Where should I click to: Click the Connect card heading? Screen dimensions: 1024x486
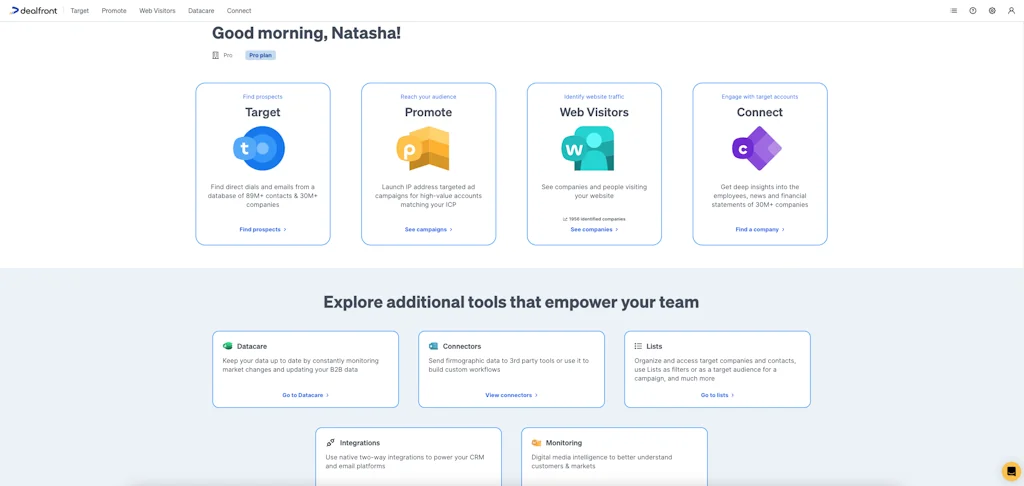(760, 112)
